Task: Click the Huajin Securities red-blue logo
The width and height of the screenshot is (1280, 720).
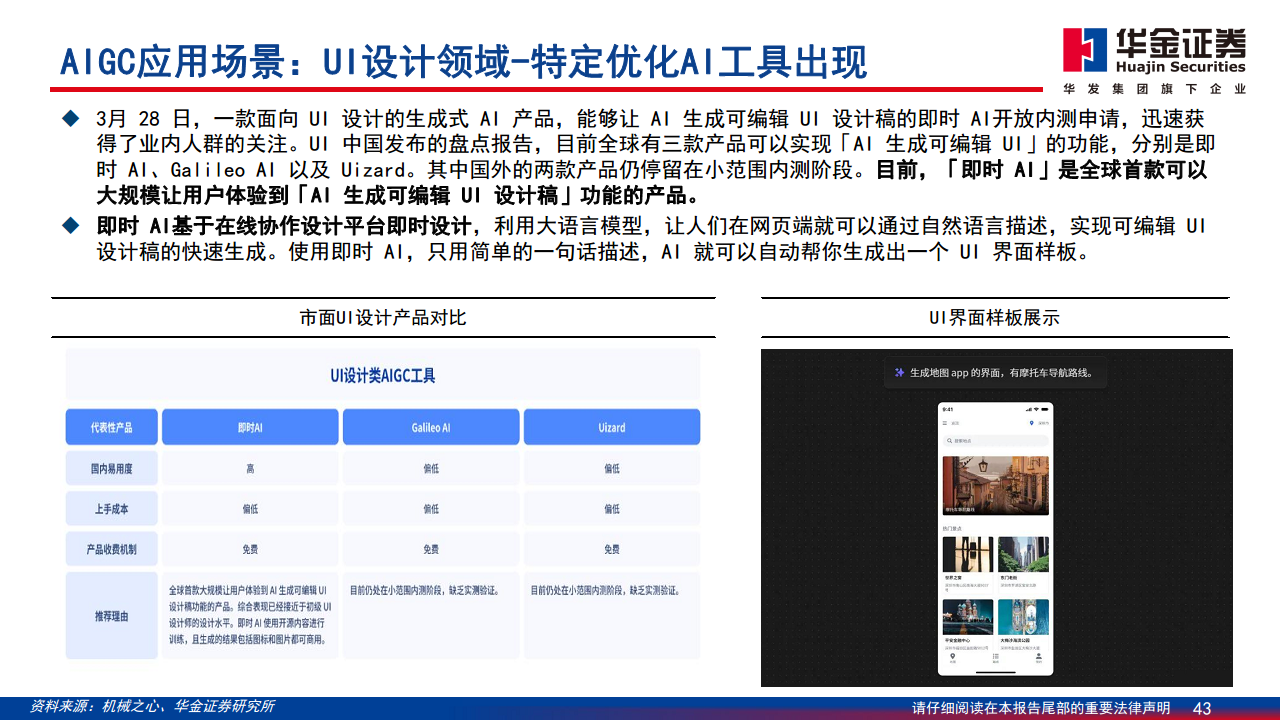Action: pyautogui.click(x=1086, y=51)
